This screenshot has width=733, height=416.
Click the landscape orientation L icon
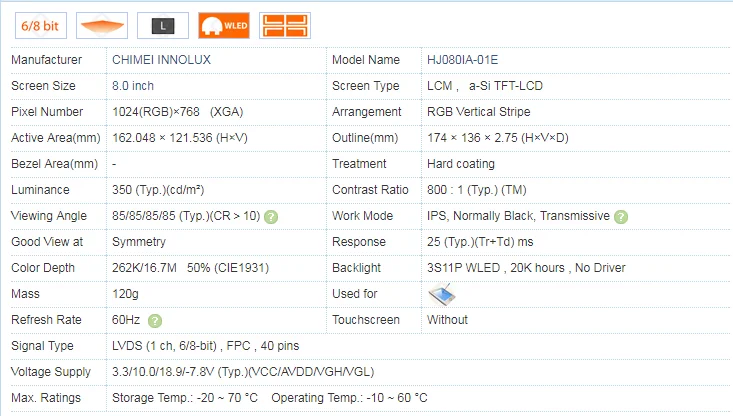point(163,25)
